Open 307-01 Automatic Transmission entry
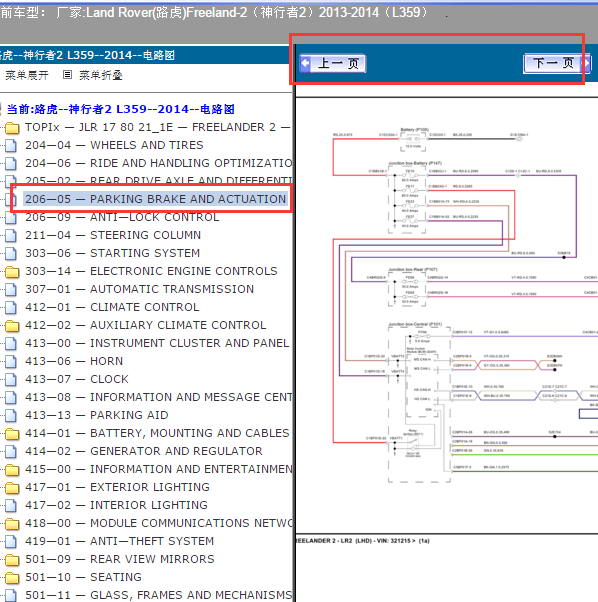The height and width of the screenshot is (602, 598). pyautogui.click(x=139, y=289)
